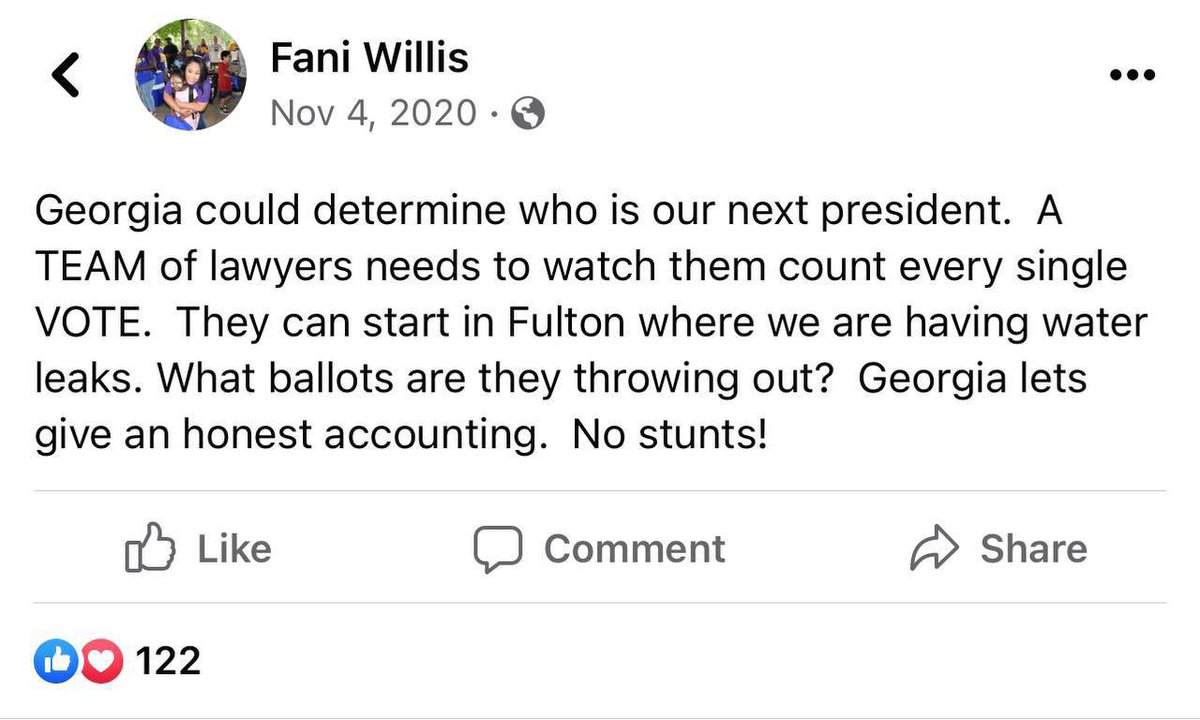Open the Fani Willis profile name link
1200x720 pixels.
coord(369,59)
